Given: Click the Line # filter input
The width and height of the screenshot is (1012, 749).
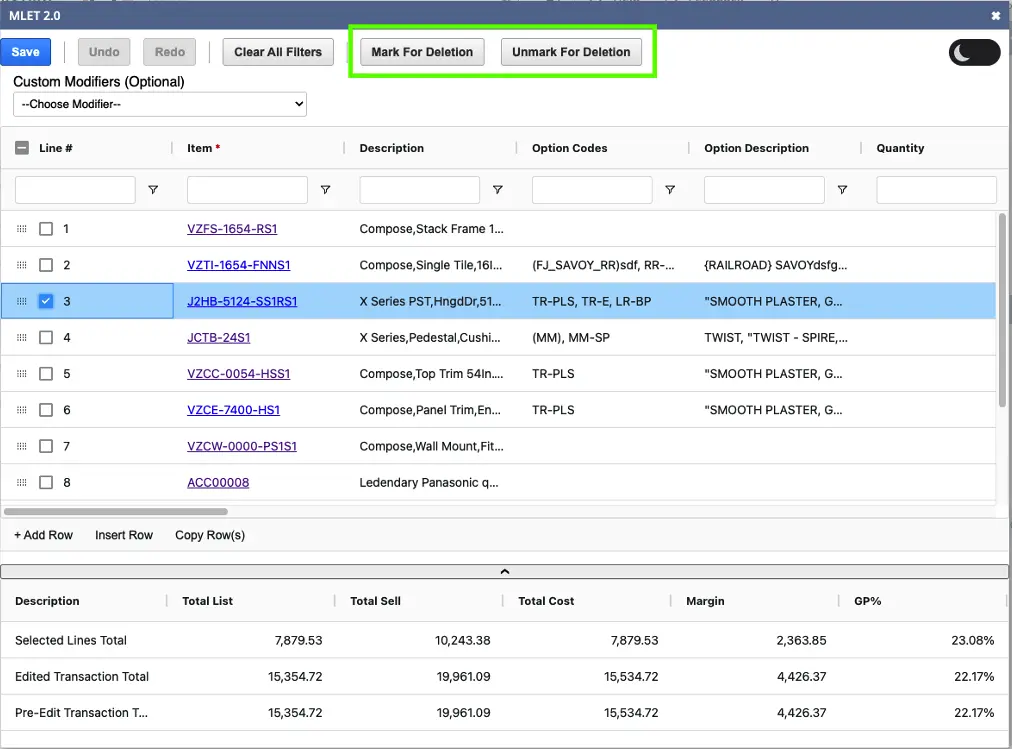Looking at the screenshot, I should [x=76, y=190].
